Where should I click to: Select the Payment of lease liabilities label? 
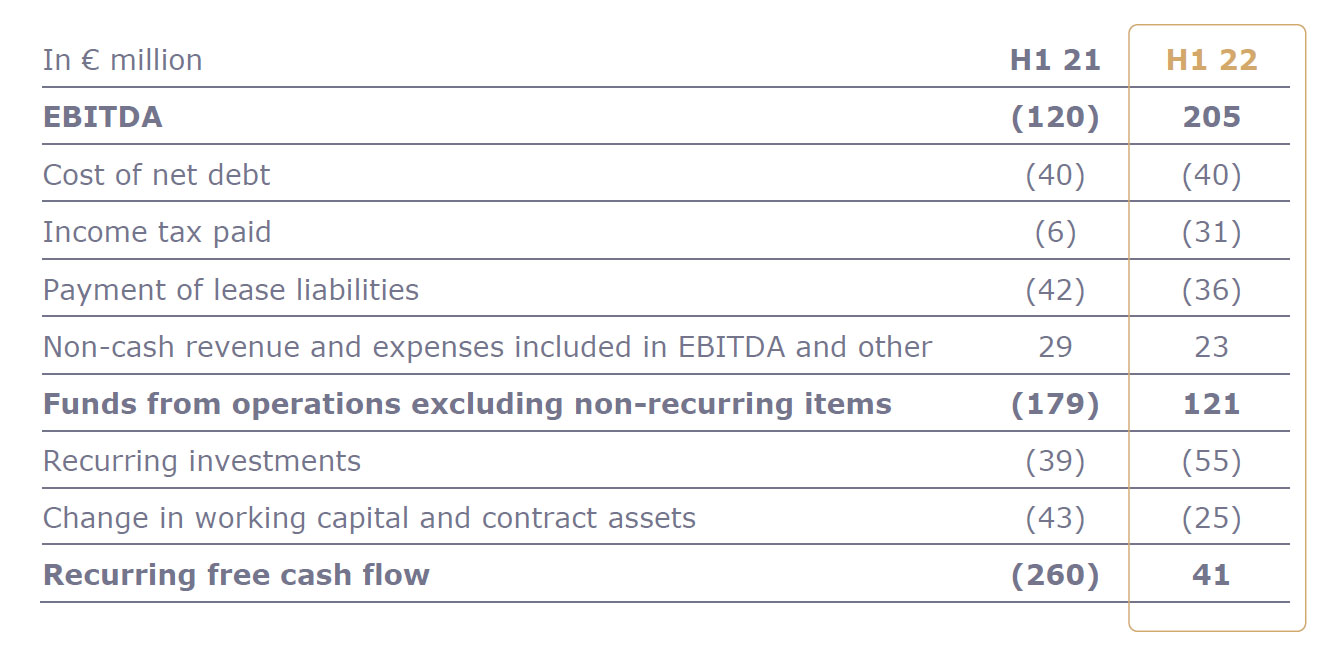pos(231,290)
